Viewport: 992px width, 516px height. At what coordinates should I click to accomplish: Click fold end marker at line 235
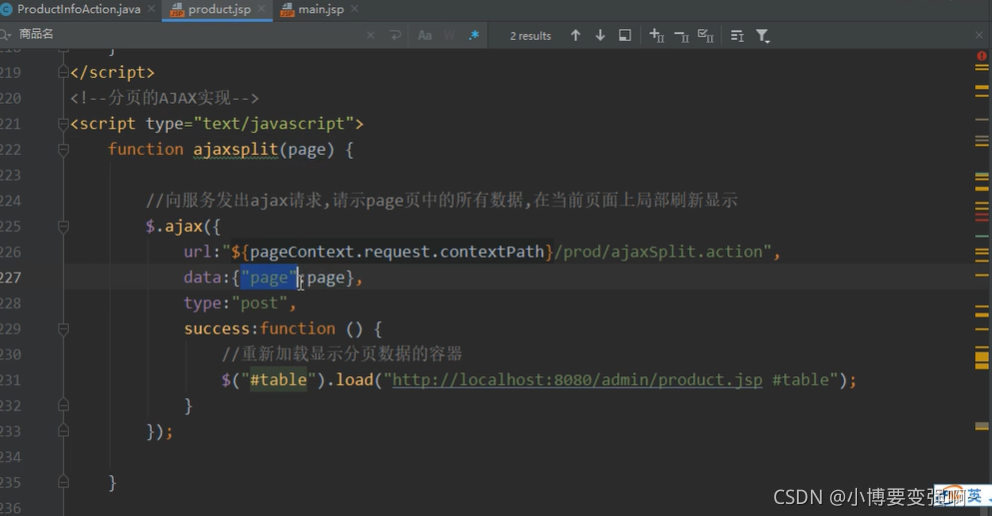(x=63, y=482)
